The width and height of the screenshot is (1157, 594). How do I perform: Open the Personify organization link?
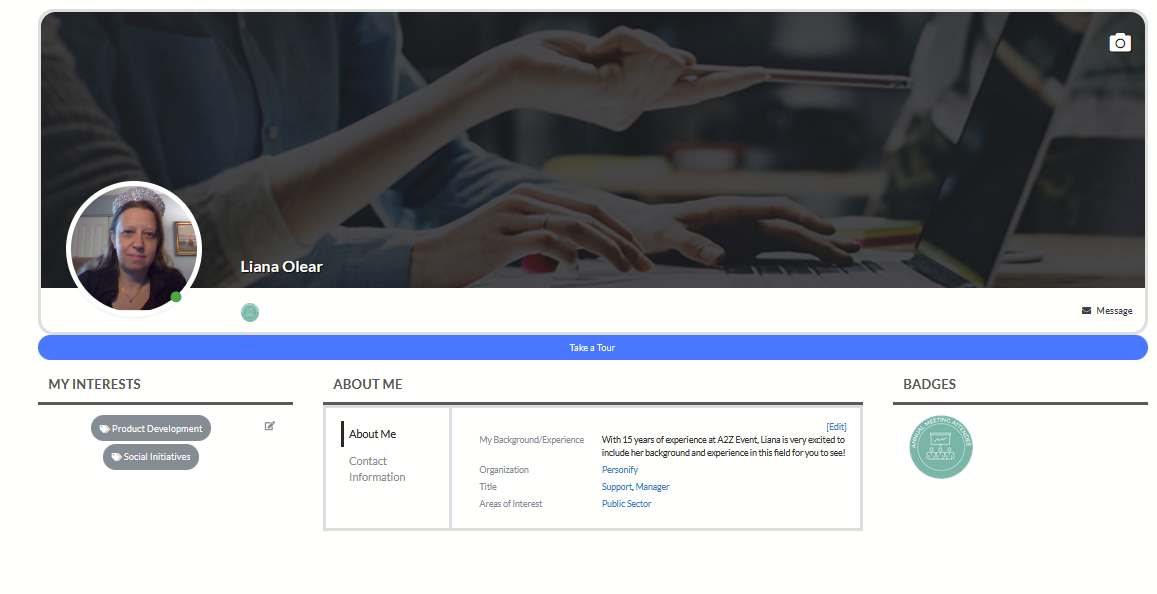pos(619,470)
